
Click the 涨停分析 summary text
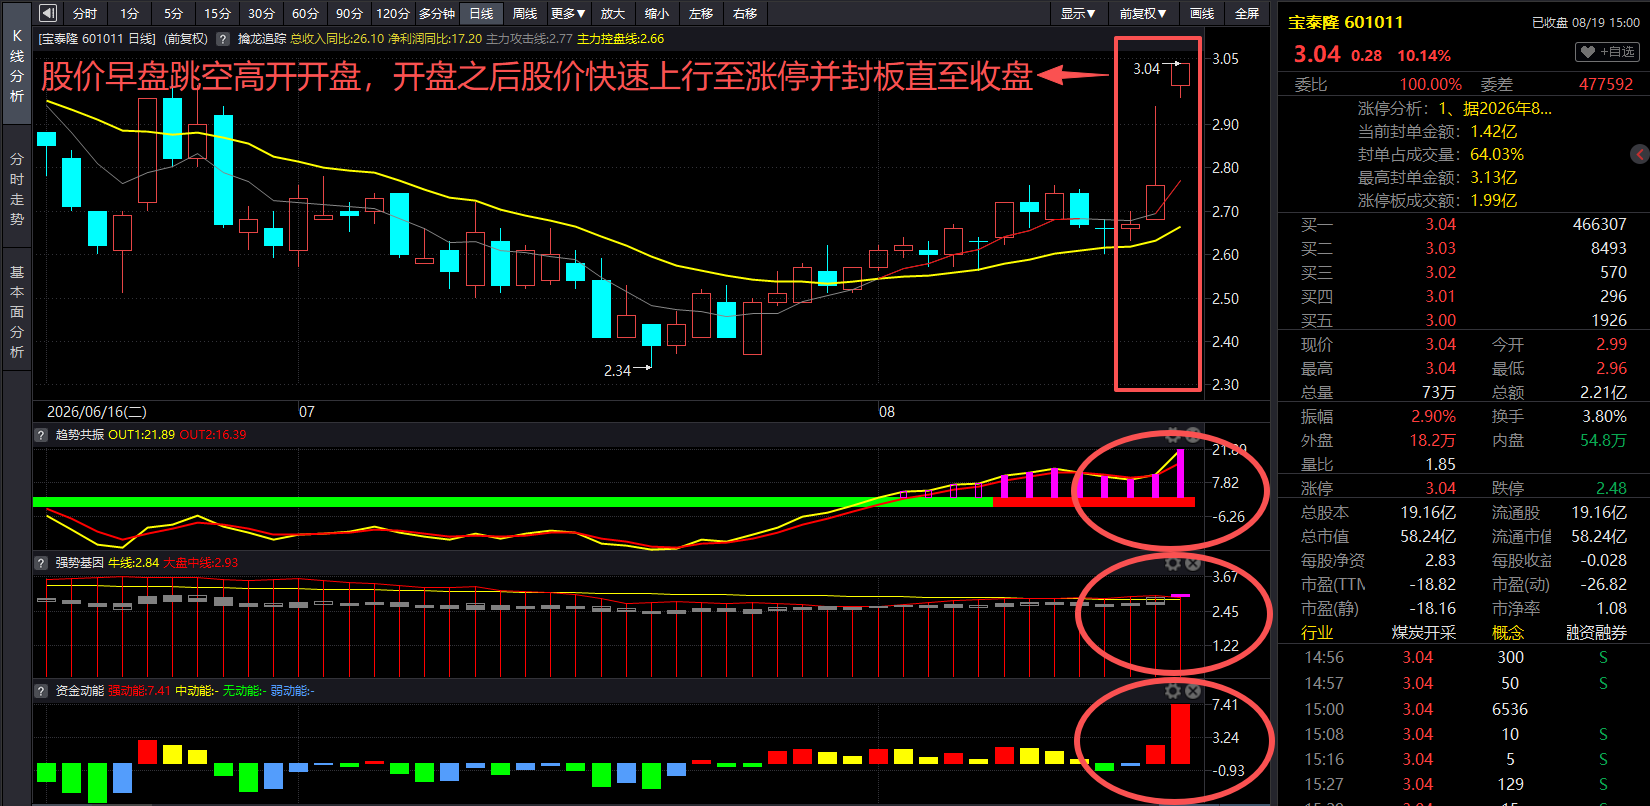[x=1455, y=108]
